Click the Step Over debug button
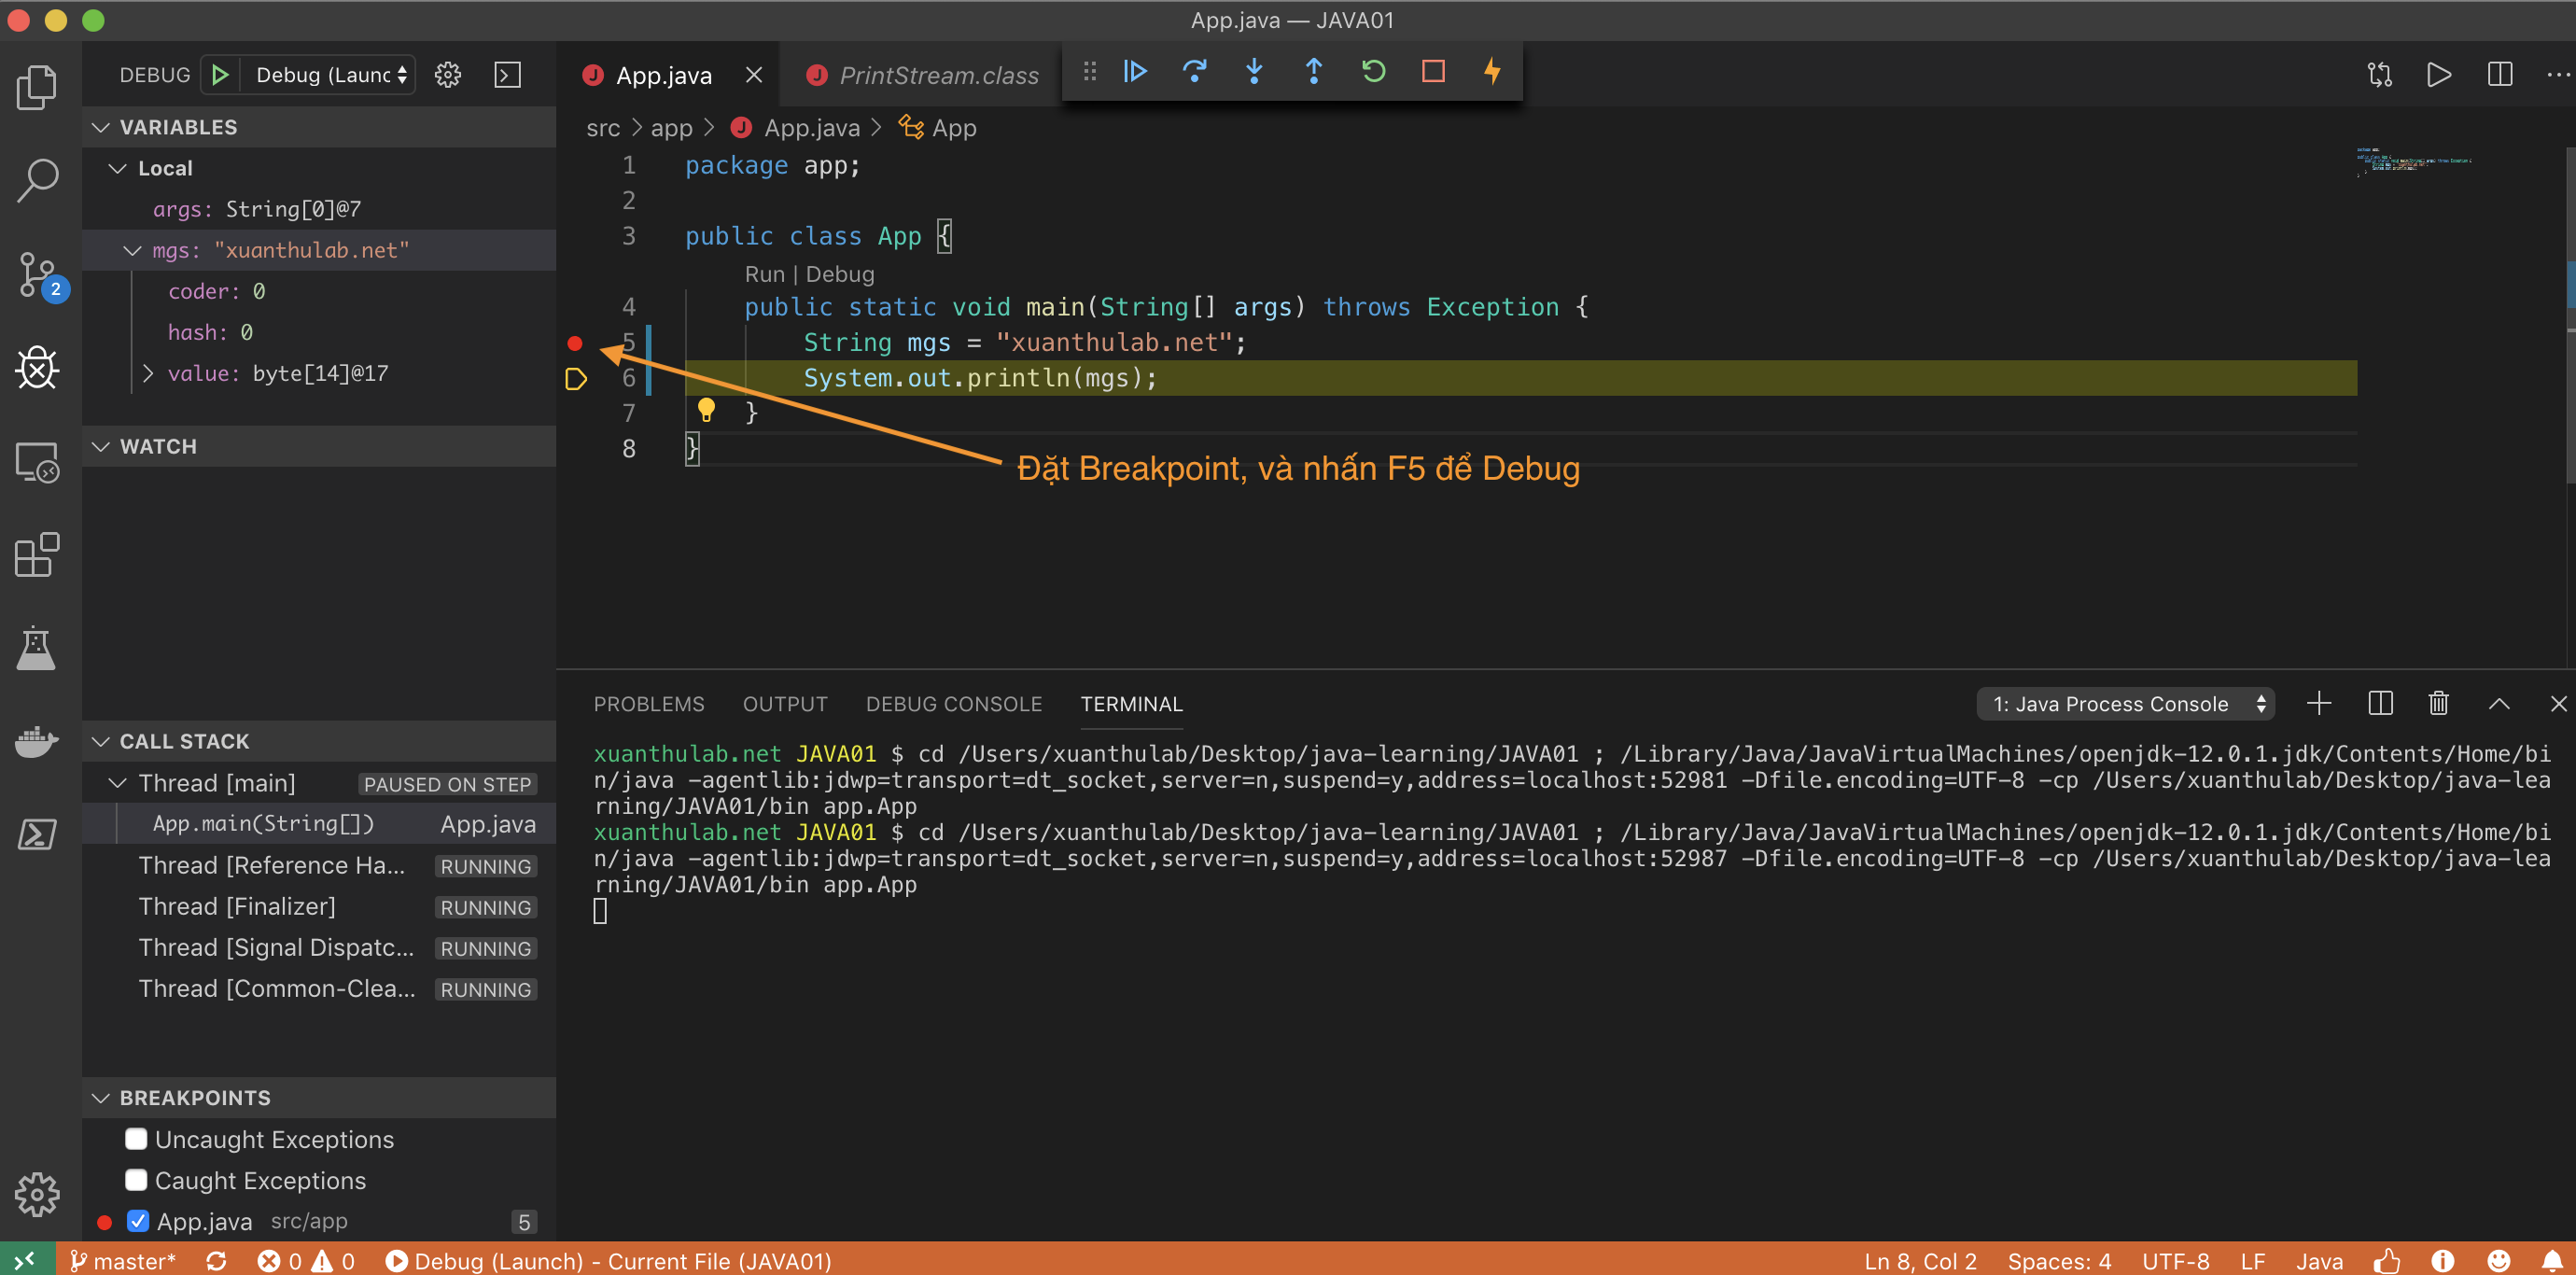Screen dimensions: 2576x1275 click(1194, 71)
